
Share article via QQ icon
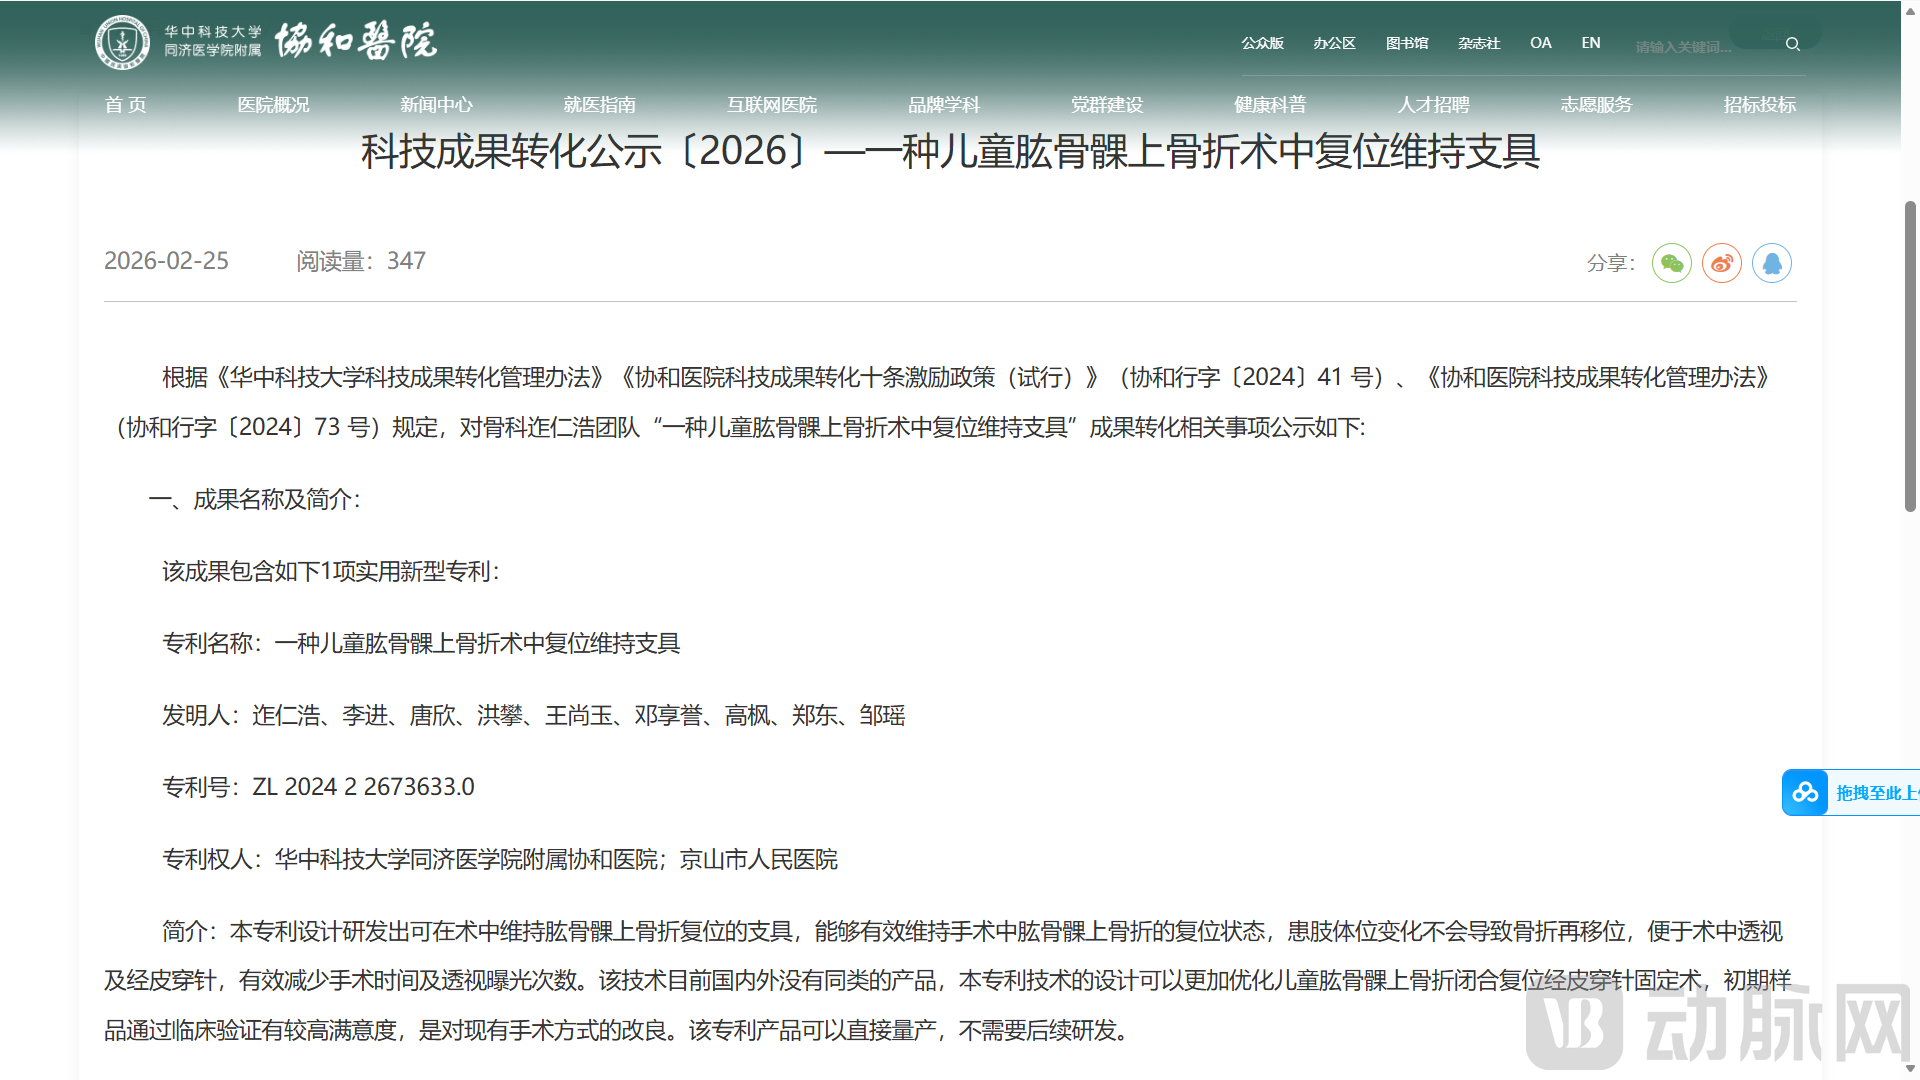[1771, 263]
